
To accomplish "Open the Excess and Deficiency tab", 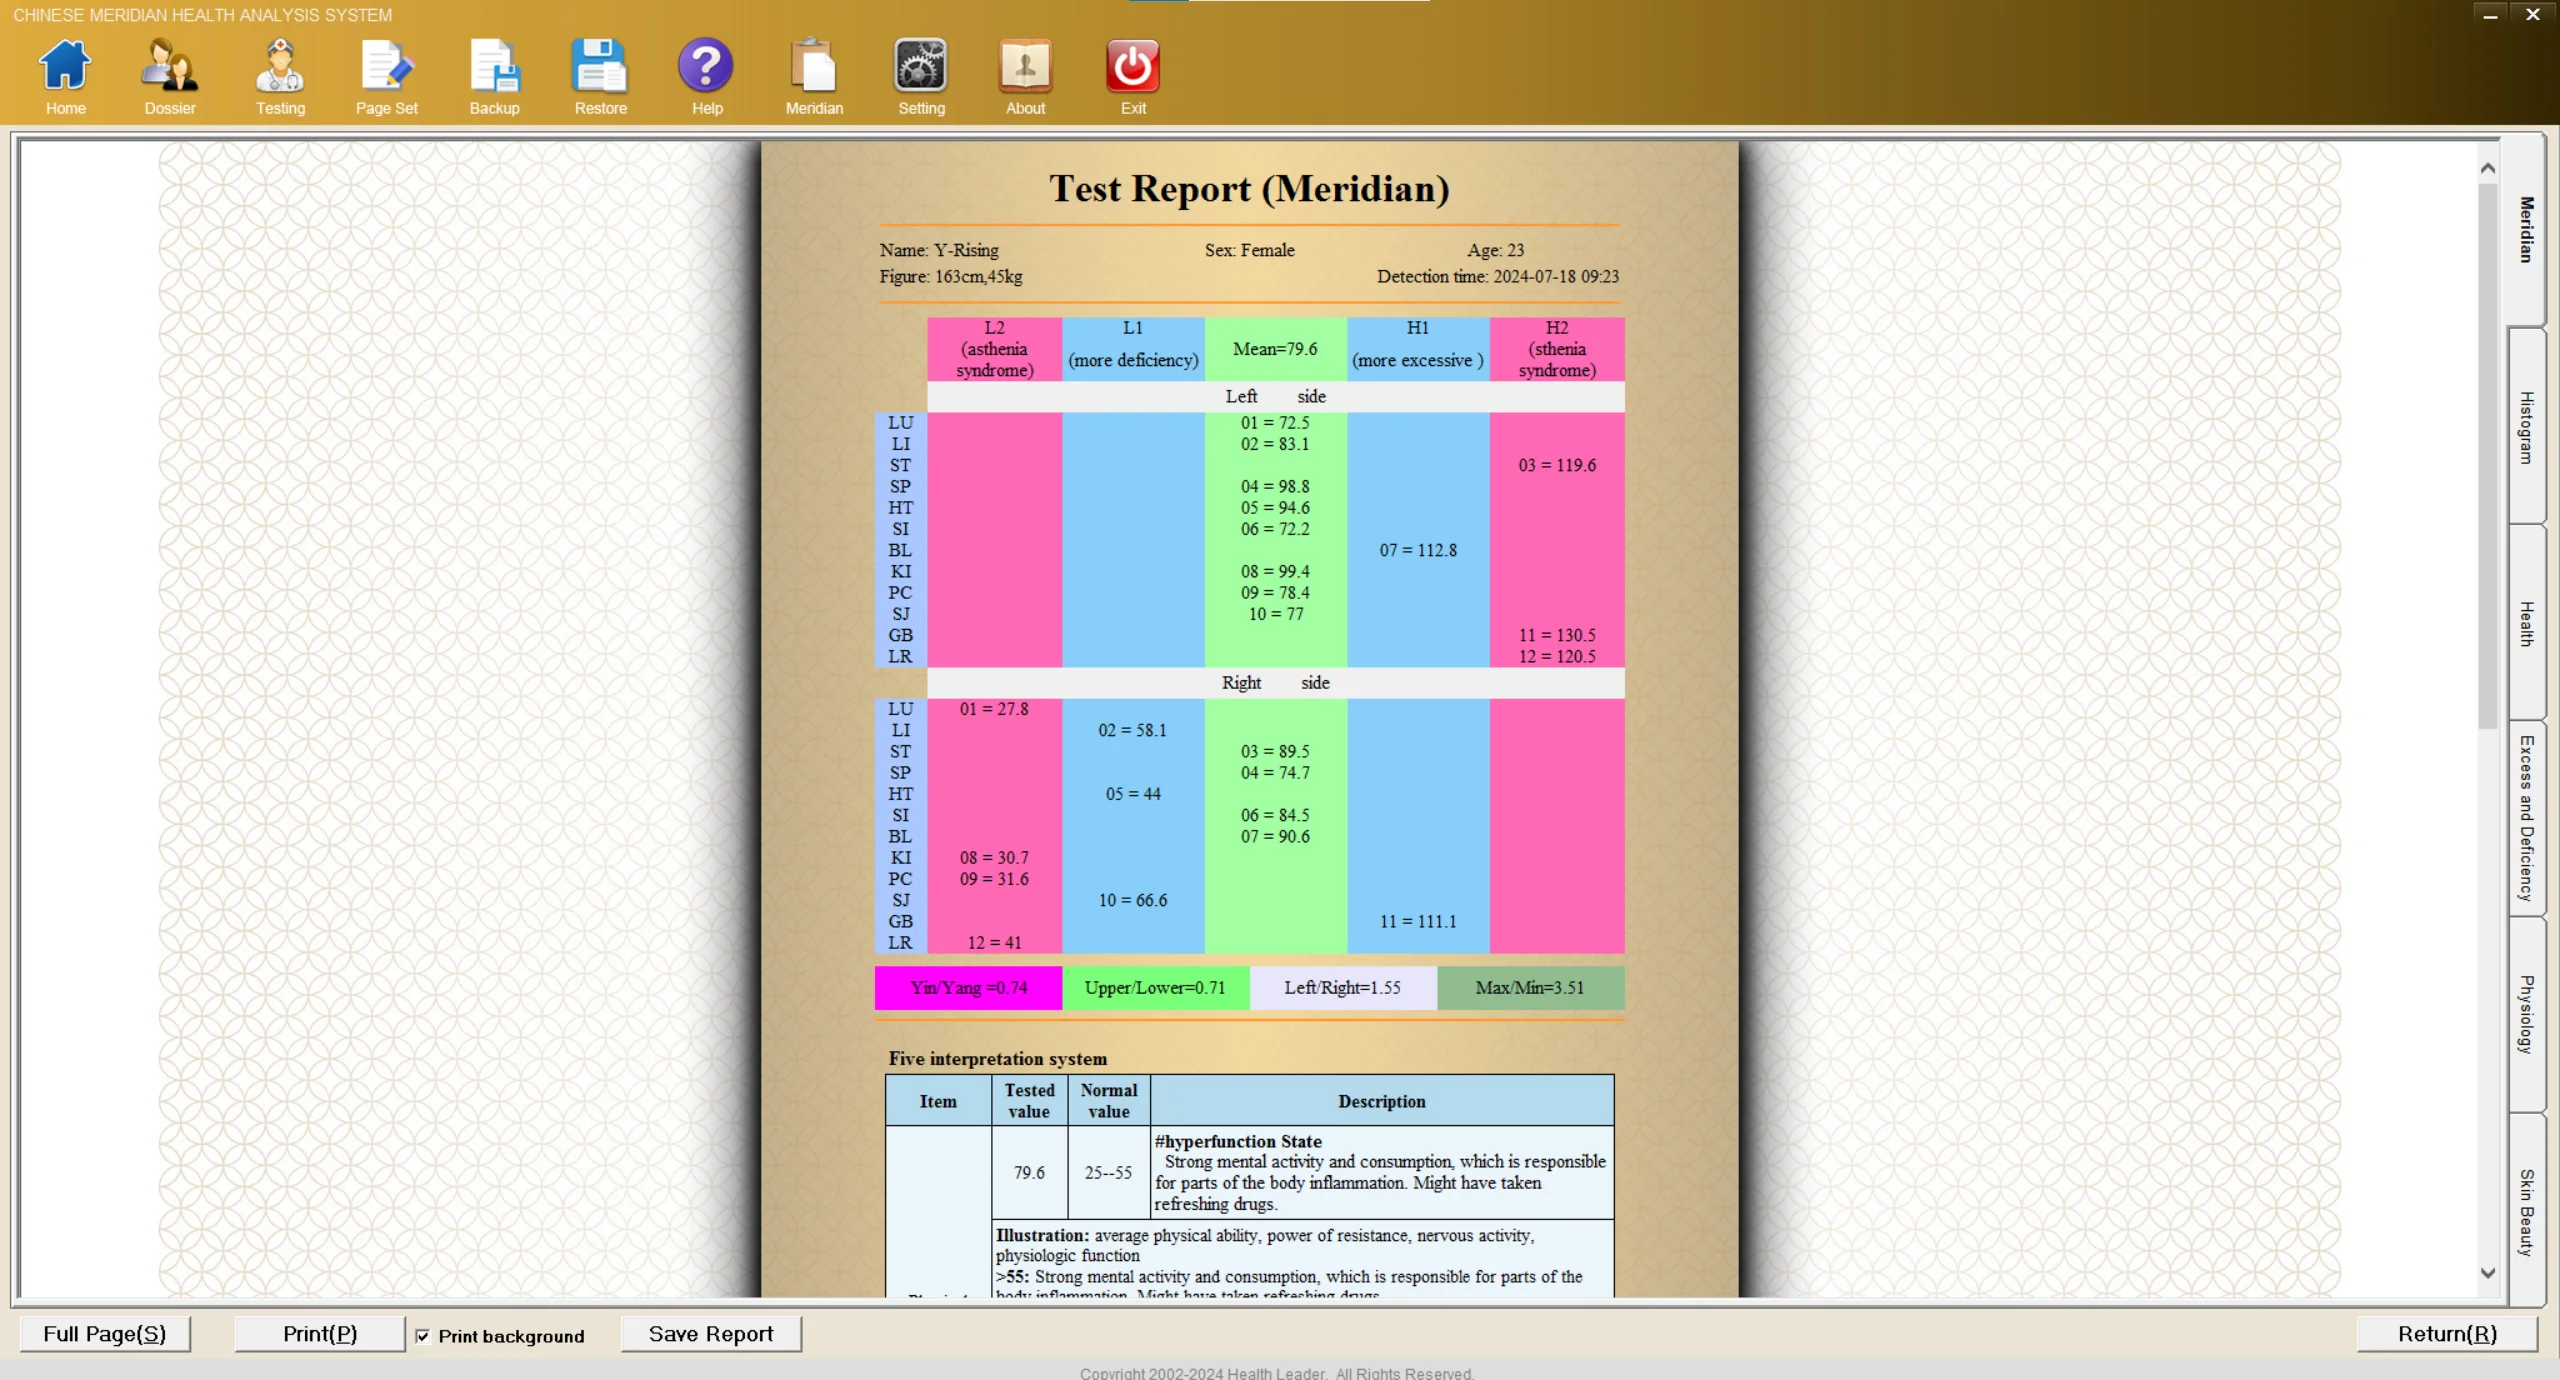I will click(x=2526, y=818).
